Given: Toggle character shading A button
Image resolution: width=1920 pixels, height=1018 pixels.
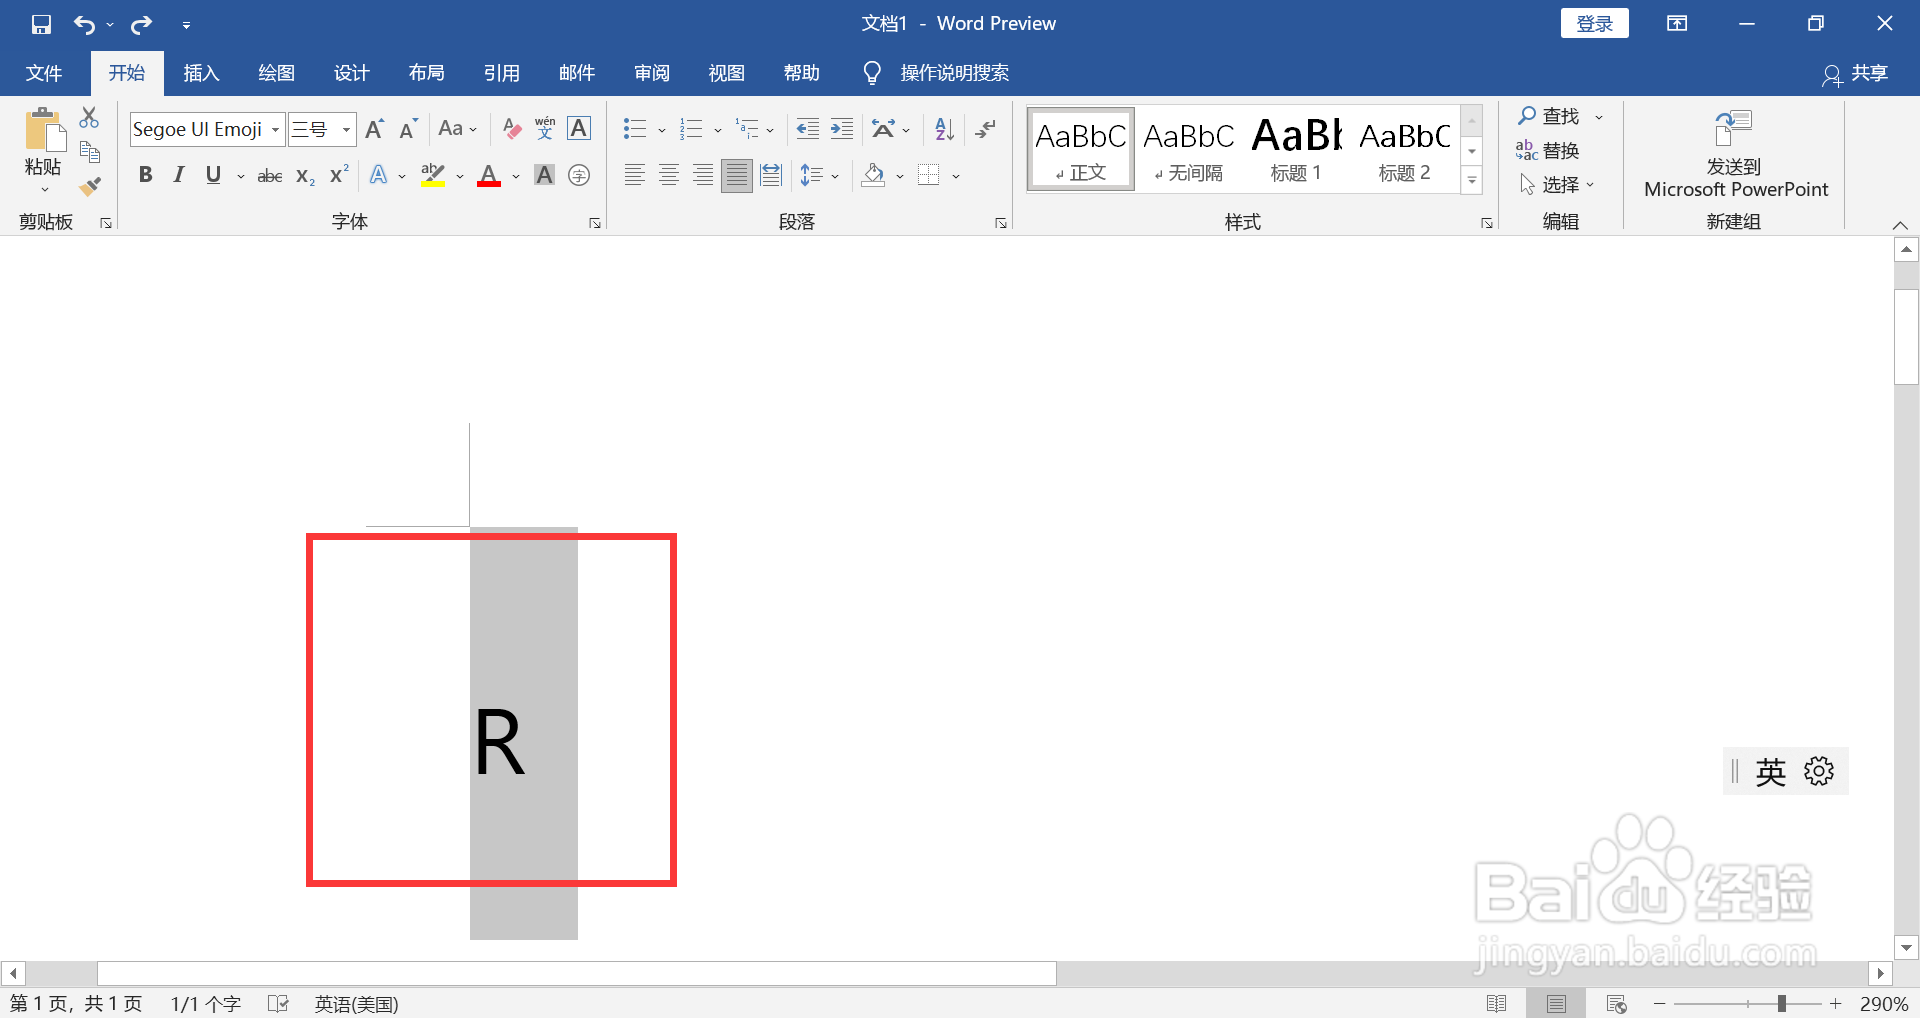Looking at the screenshot, I should click(x=544, y=176).
